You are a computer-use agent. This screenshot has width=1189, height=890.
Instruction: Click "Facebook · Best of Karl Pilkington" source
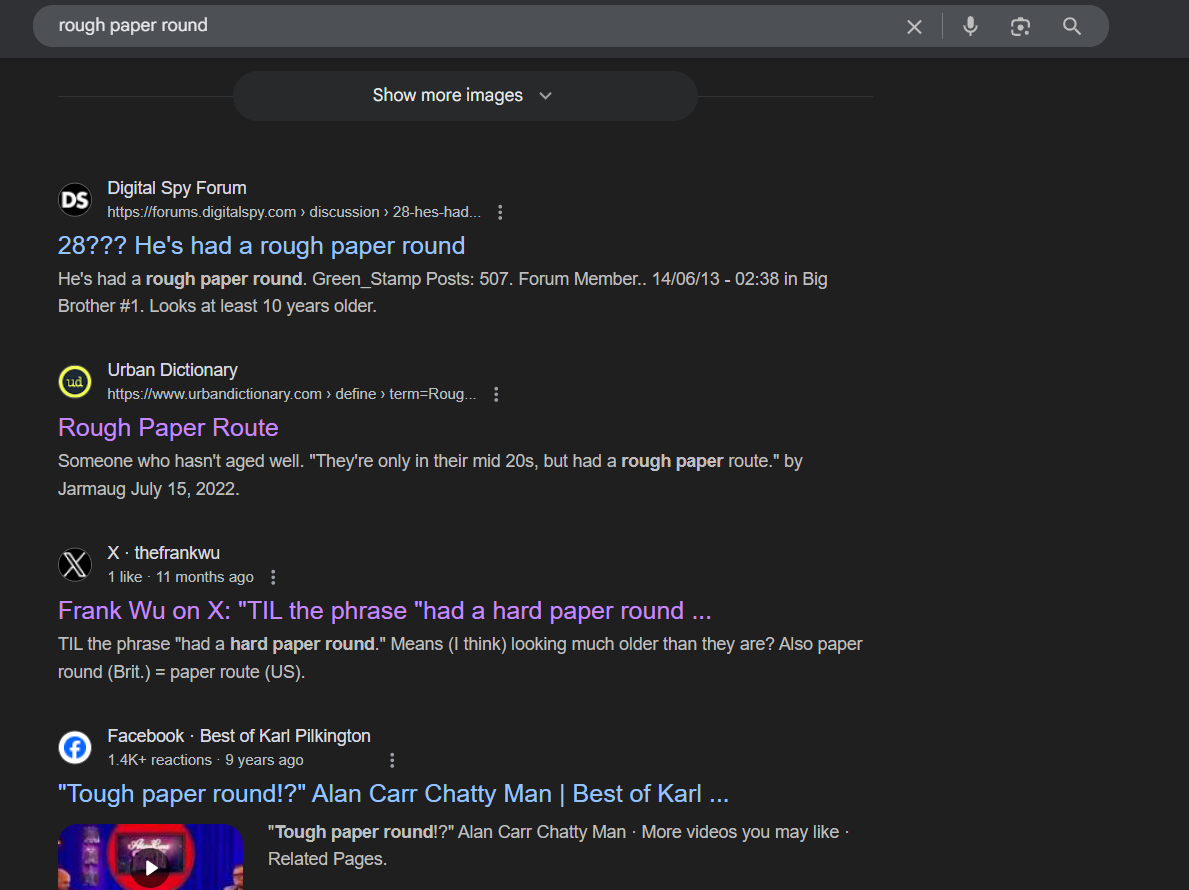239,736
